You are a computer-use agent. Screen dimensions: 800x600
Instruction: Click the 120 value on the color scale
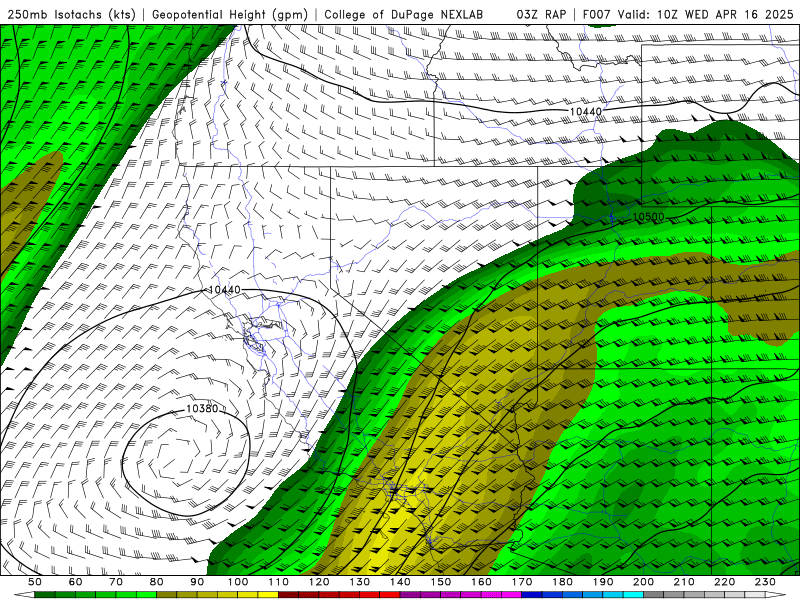(x=319, y=582)
